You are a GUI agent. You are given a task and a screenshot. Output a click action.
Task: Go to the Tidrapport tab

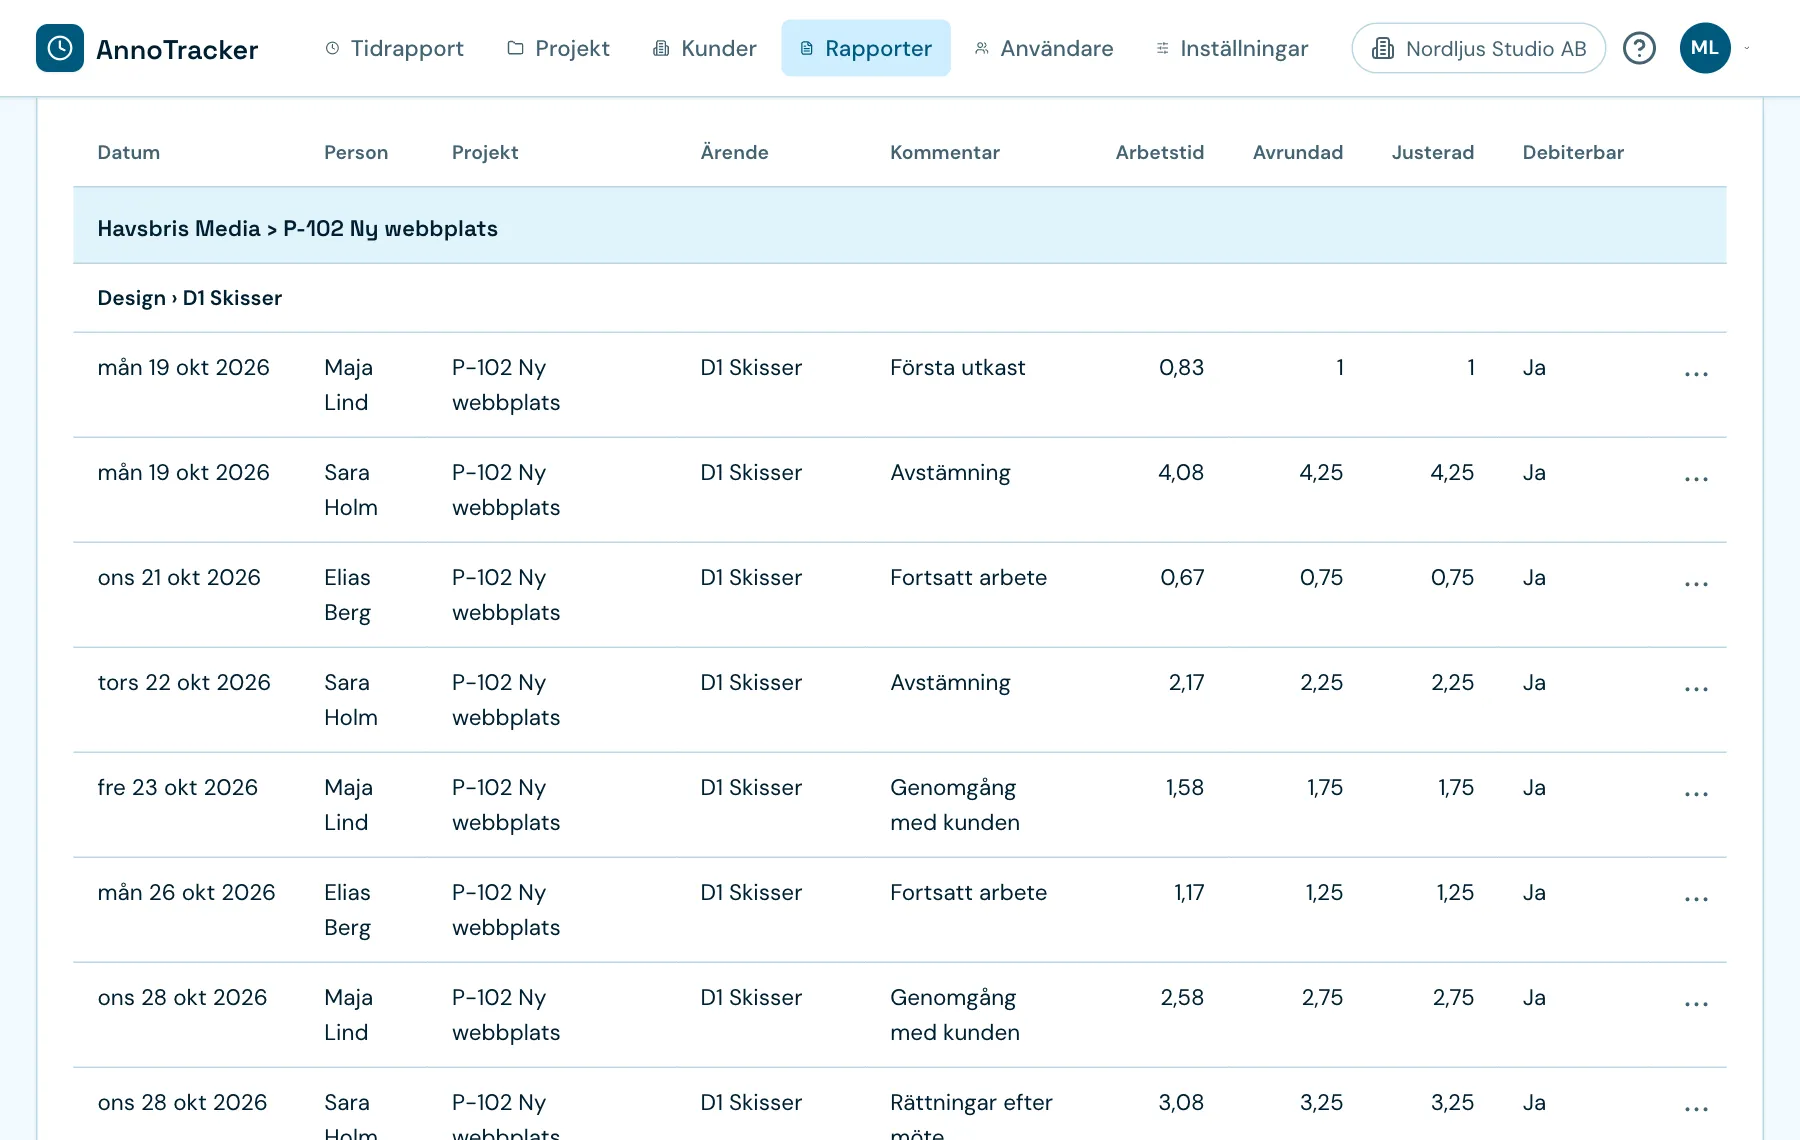395,48
